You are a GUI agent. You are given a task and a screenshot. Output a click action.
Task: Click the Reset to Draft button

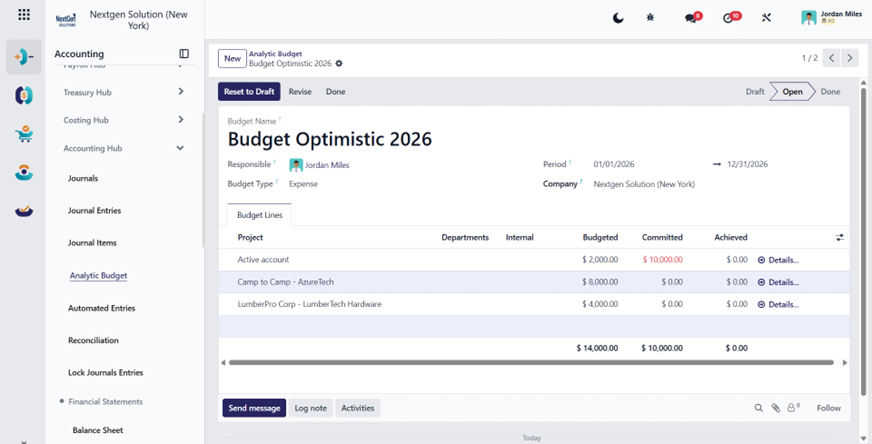(249, 92)
